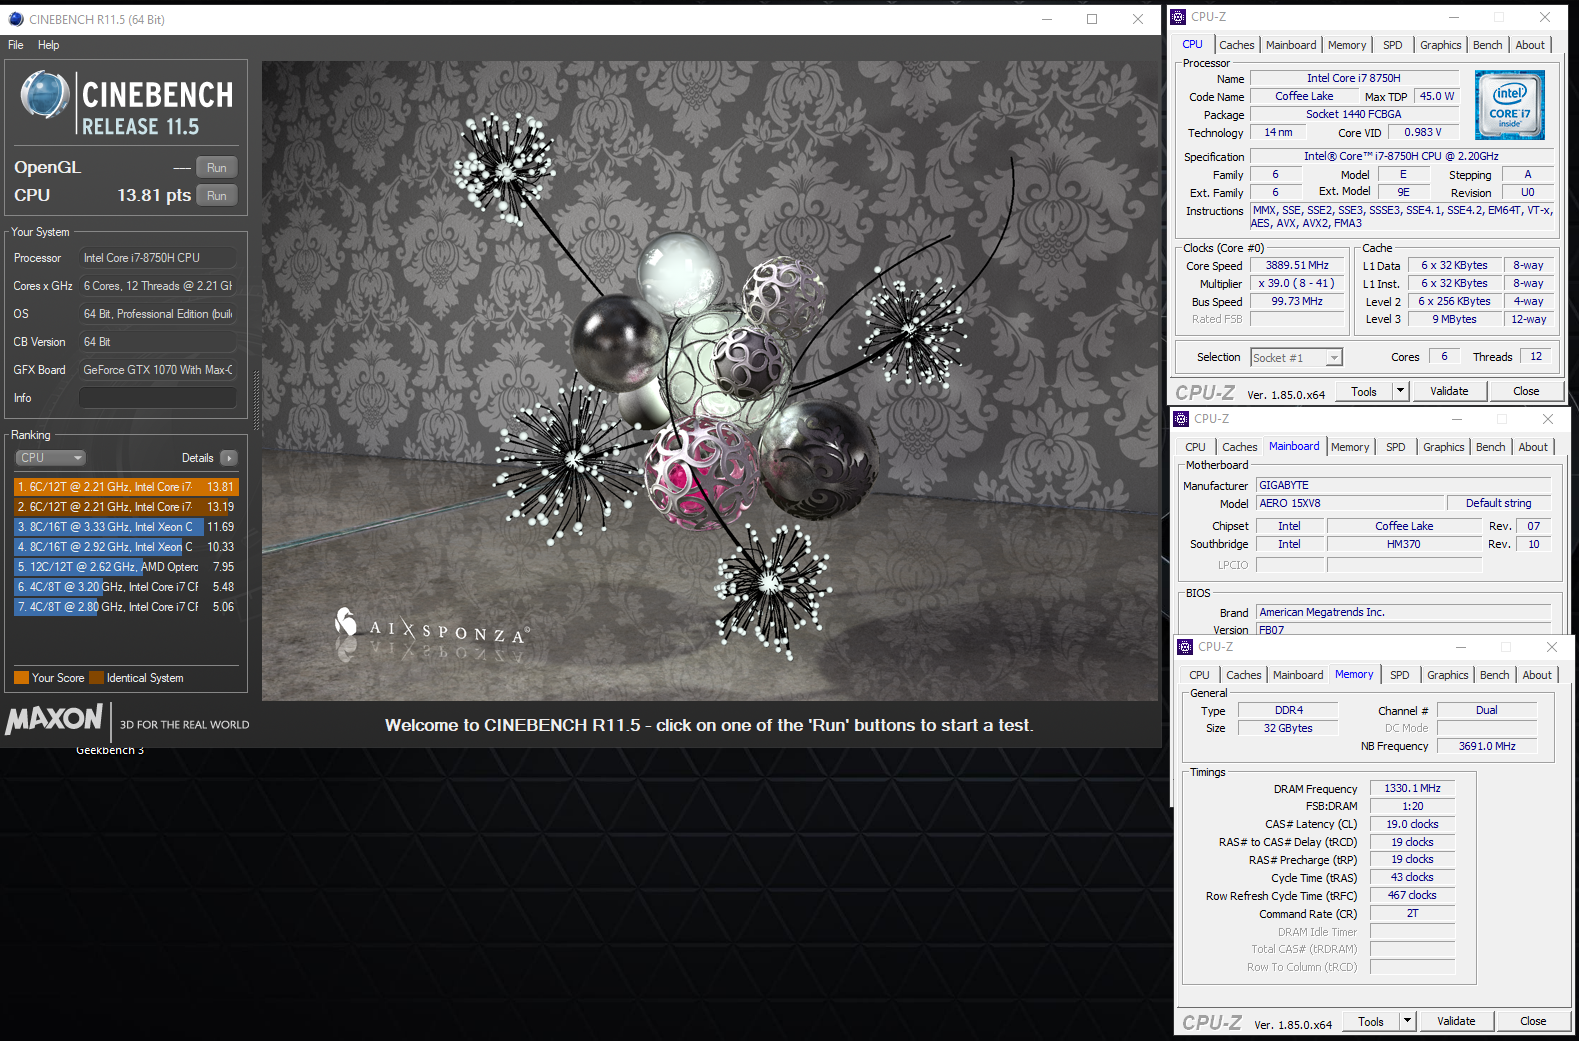The image size is (1579, 1041).
Task: Click the CPU-Z icon in Memory window title
Action: (x=1185, y=647)
